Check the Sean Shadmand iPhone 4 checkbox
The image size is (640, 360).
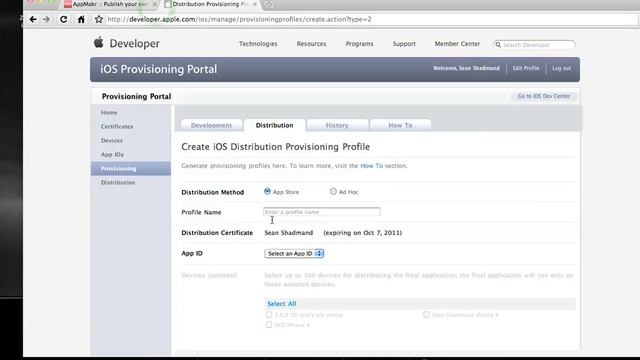coord(427,315)
